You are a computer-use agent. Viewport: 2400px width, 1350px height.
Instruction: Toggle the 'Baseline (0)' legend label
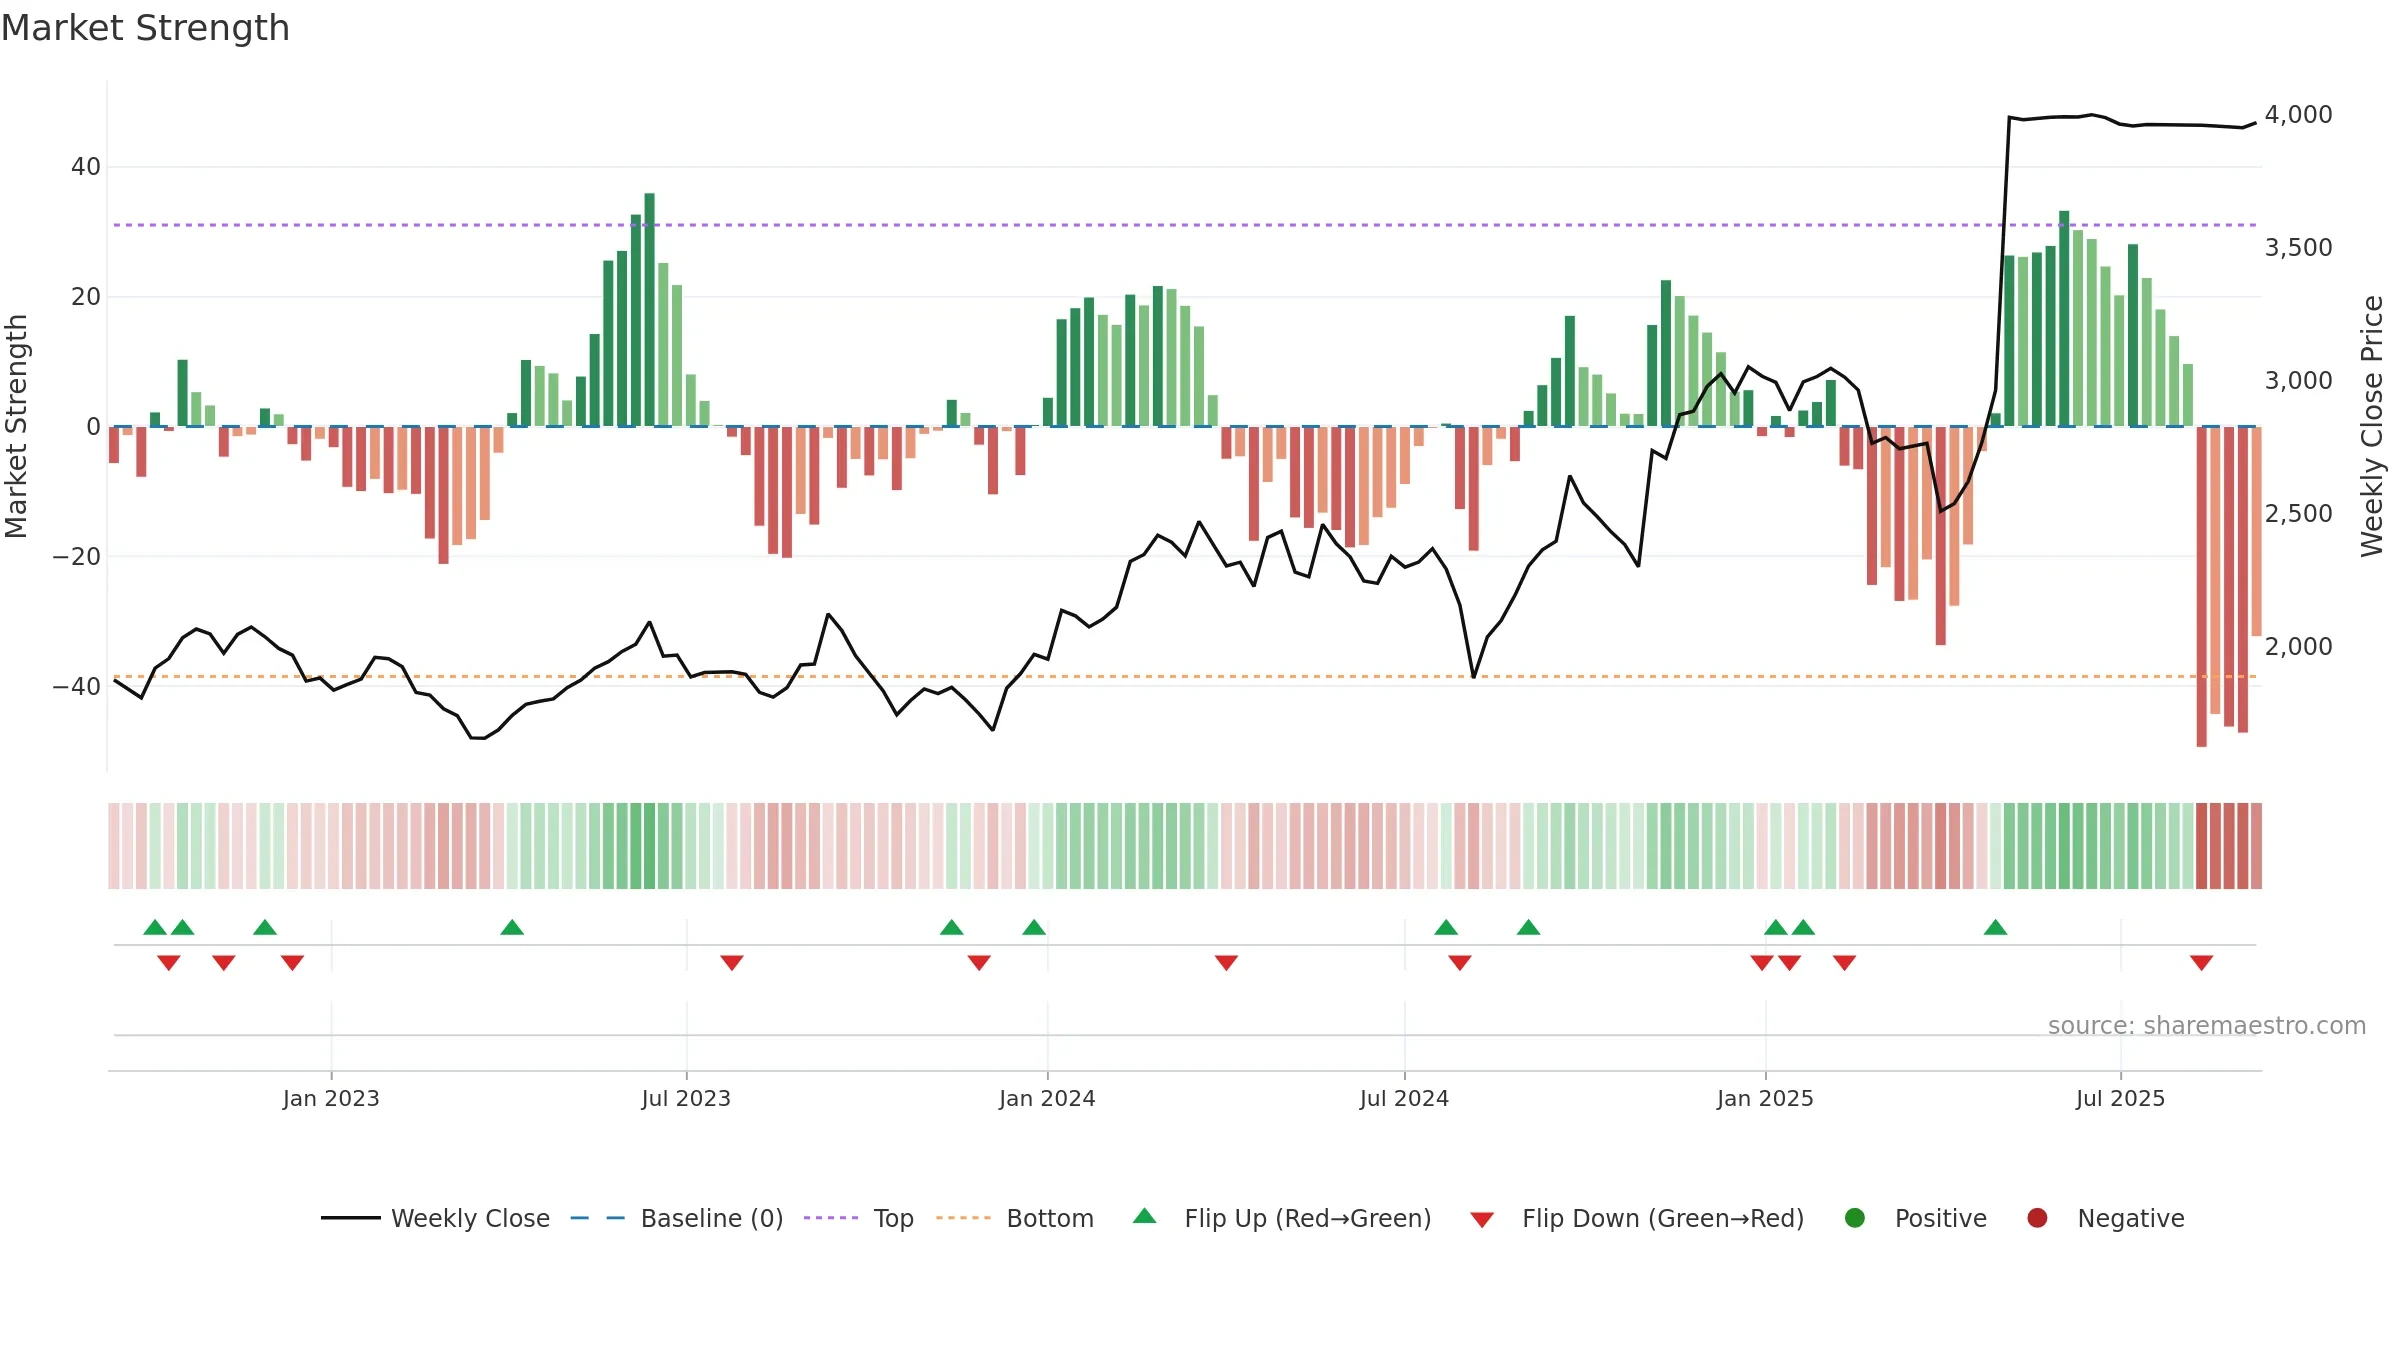tap(712, 1218)
